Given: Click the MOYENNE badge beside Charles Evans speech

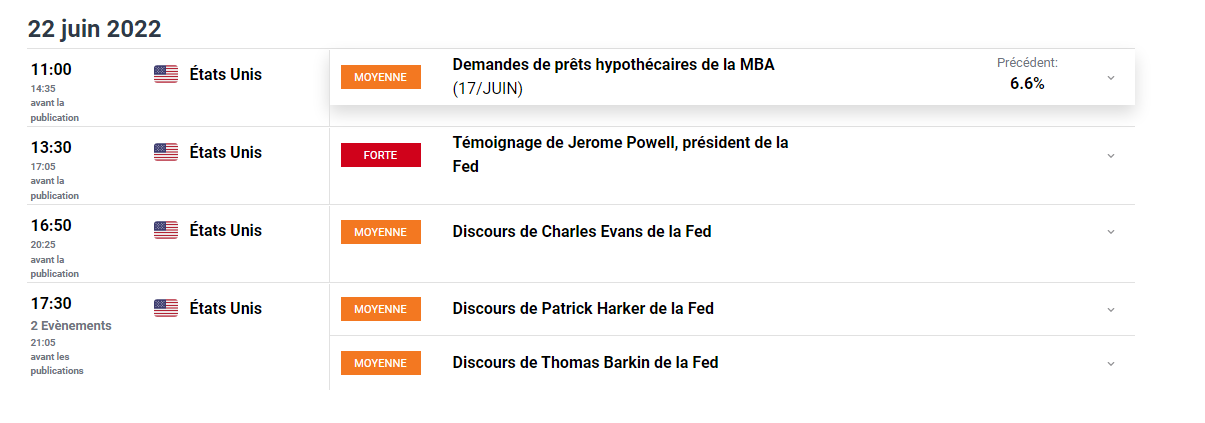Looking at the screenshot, I should pos(380,232).
